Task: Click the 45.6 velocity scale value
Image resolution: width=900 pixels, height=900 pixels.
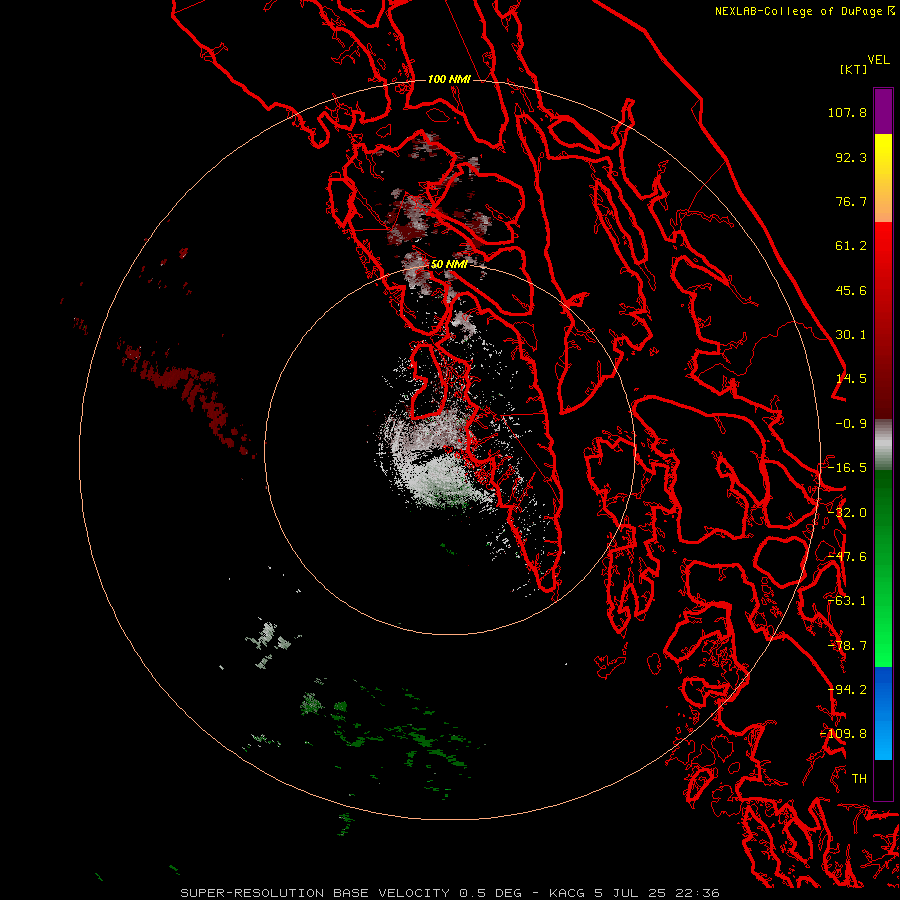Action: pyautogui.click(x=851, y=290)
